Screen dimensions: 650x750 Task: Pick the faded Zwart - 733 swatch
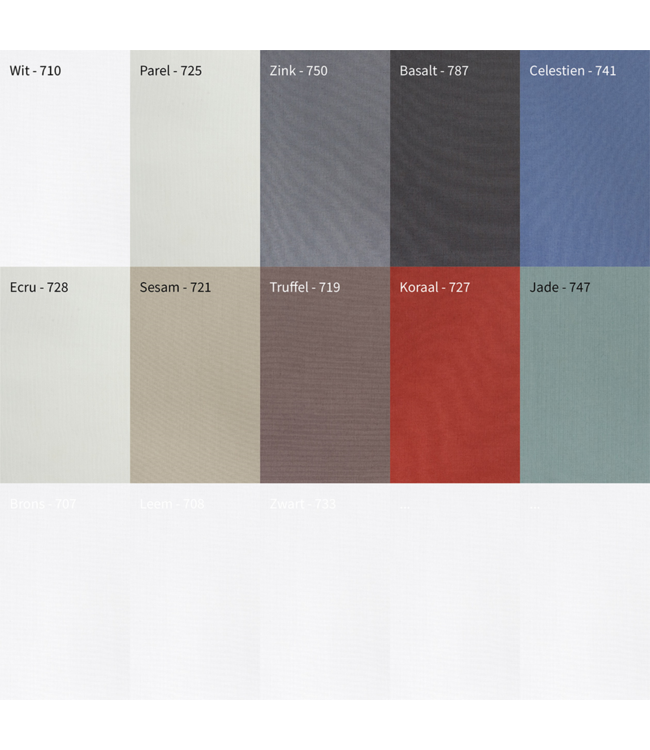pyautogui.click(x=325, y=600)
